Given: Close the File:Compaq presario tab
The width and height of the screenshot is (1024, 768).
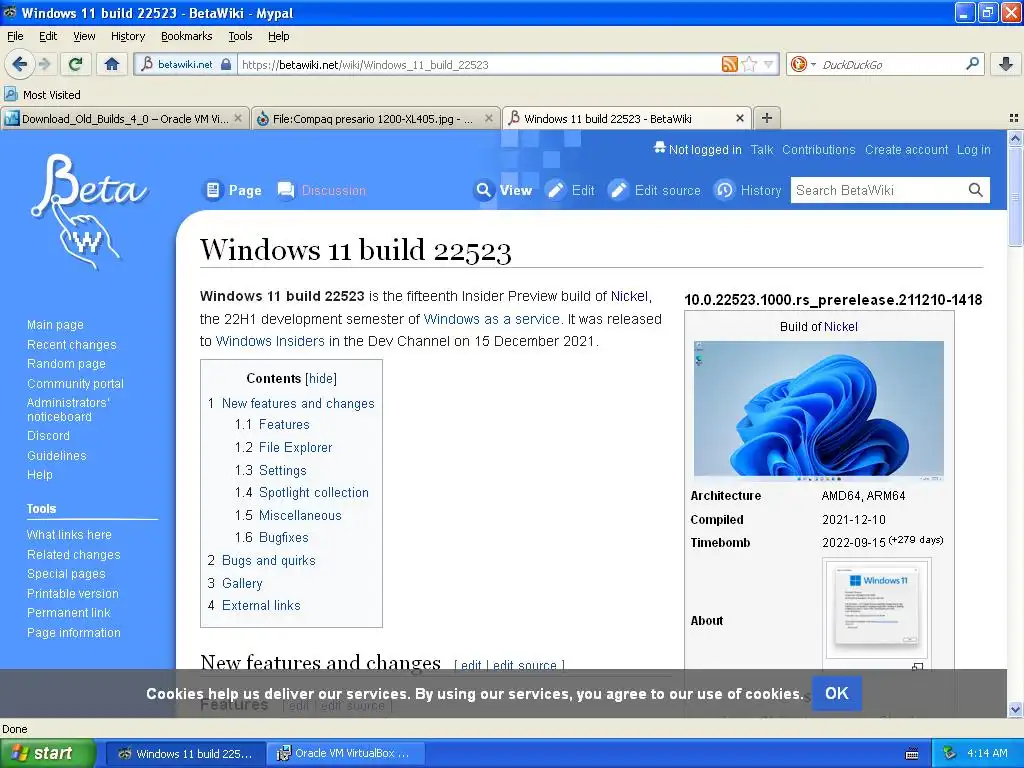Looking at the screenshot, I should pyautogui.click(x=488, y=118).
